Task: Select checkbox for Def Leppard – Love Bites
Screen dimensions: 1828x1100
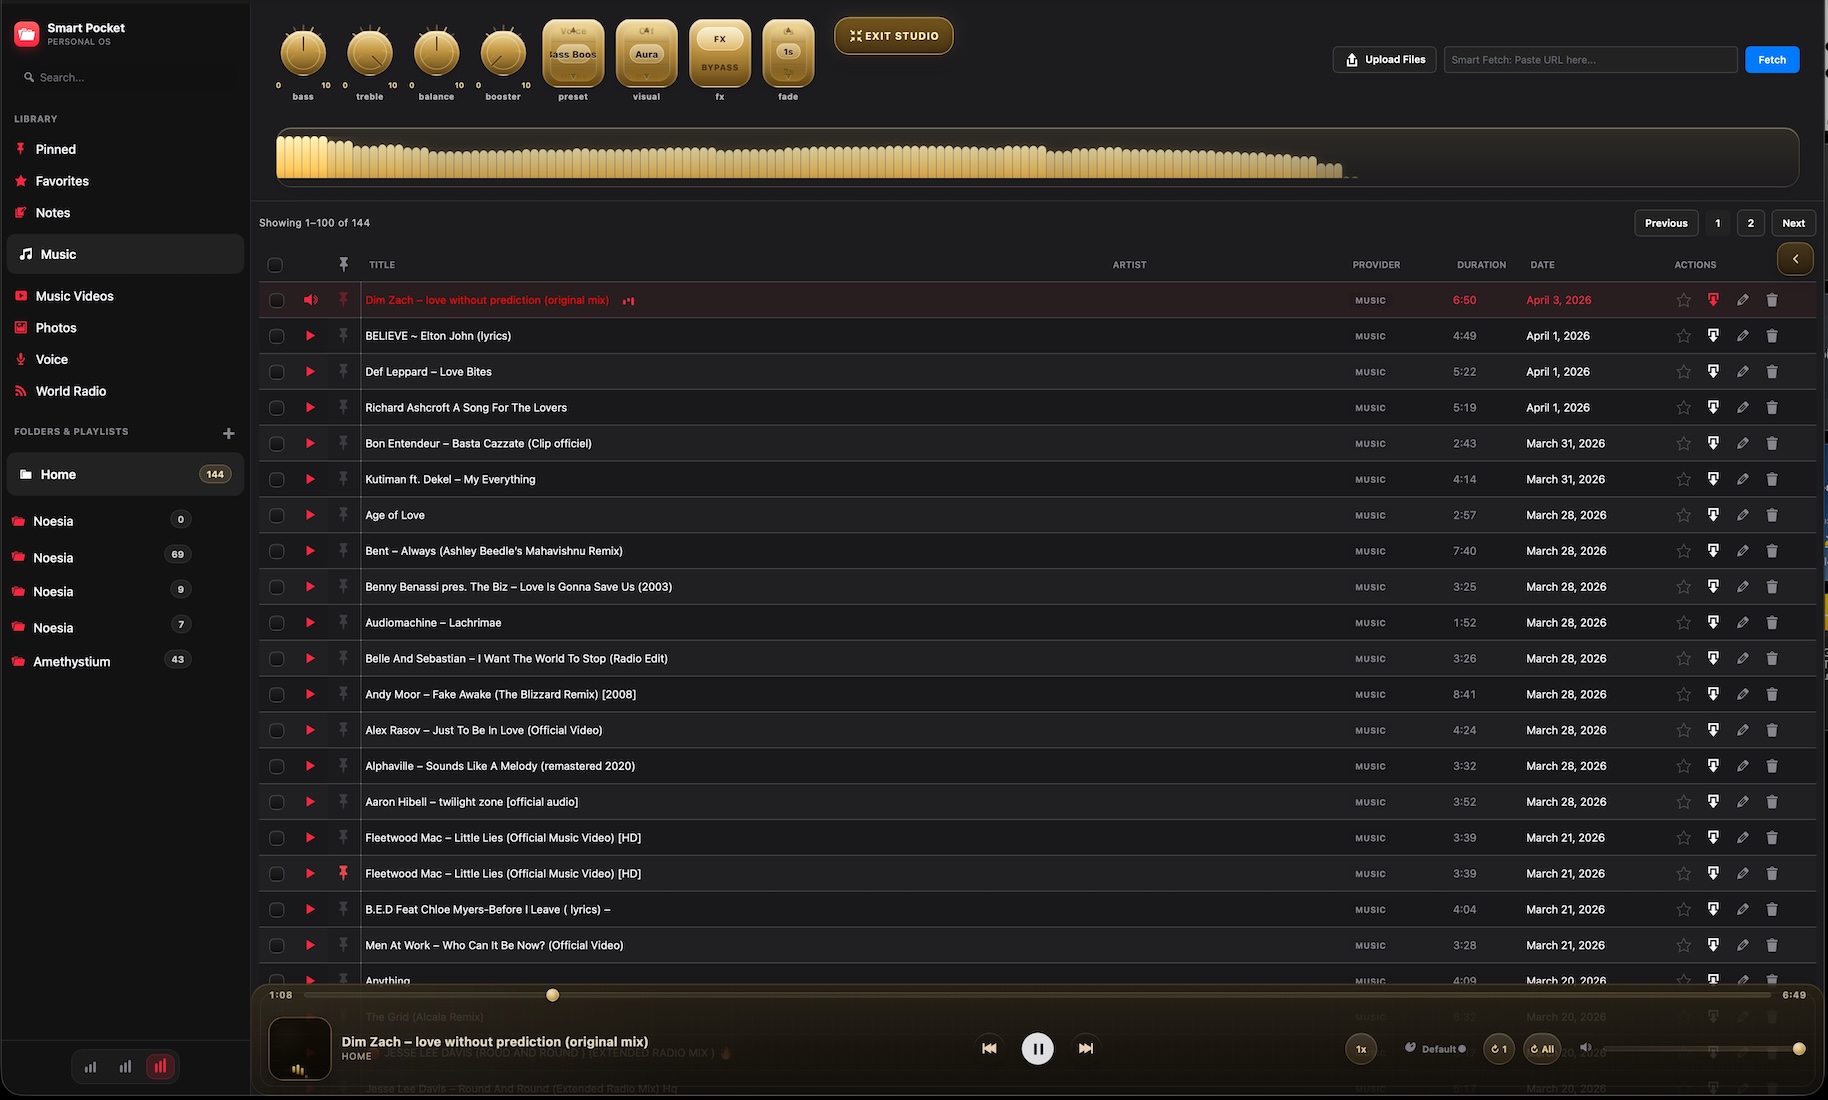Action: [x=277, y=372]
